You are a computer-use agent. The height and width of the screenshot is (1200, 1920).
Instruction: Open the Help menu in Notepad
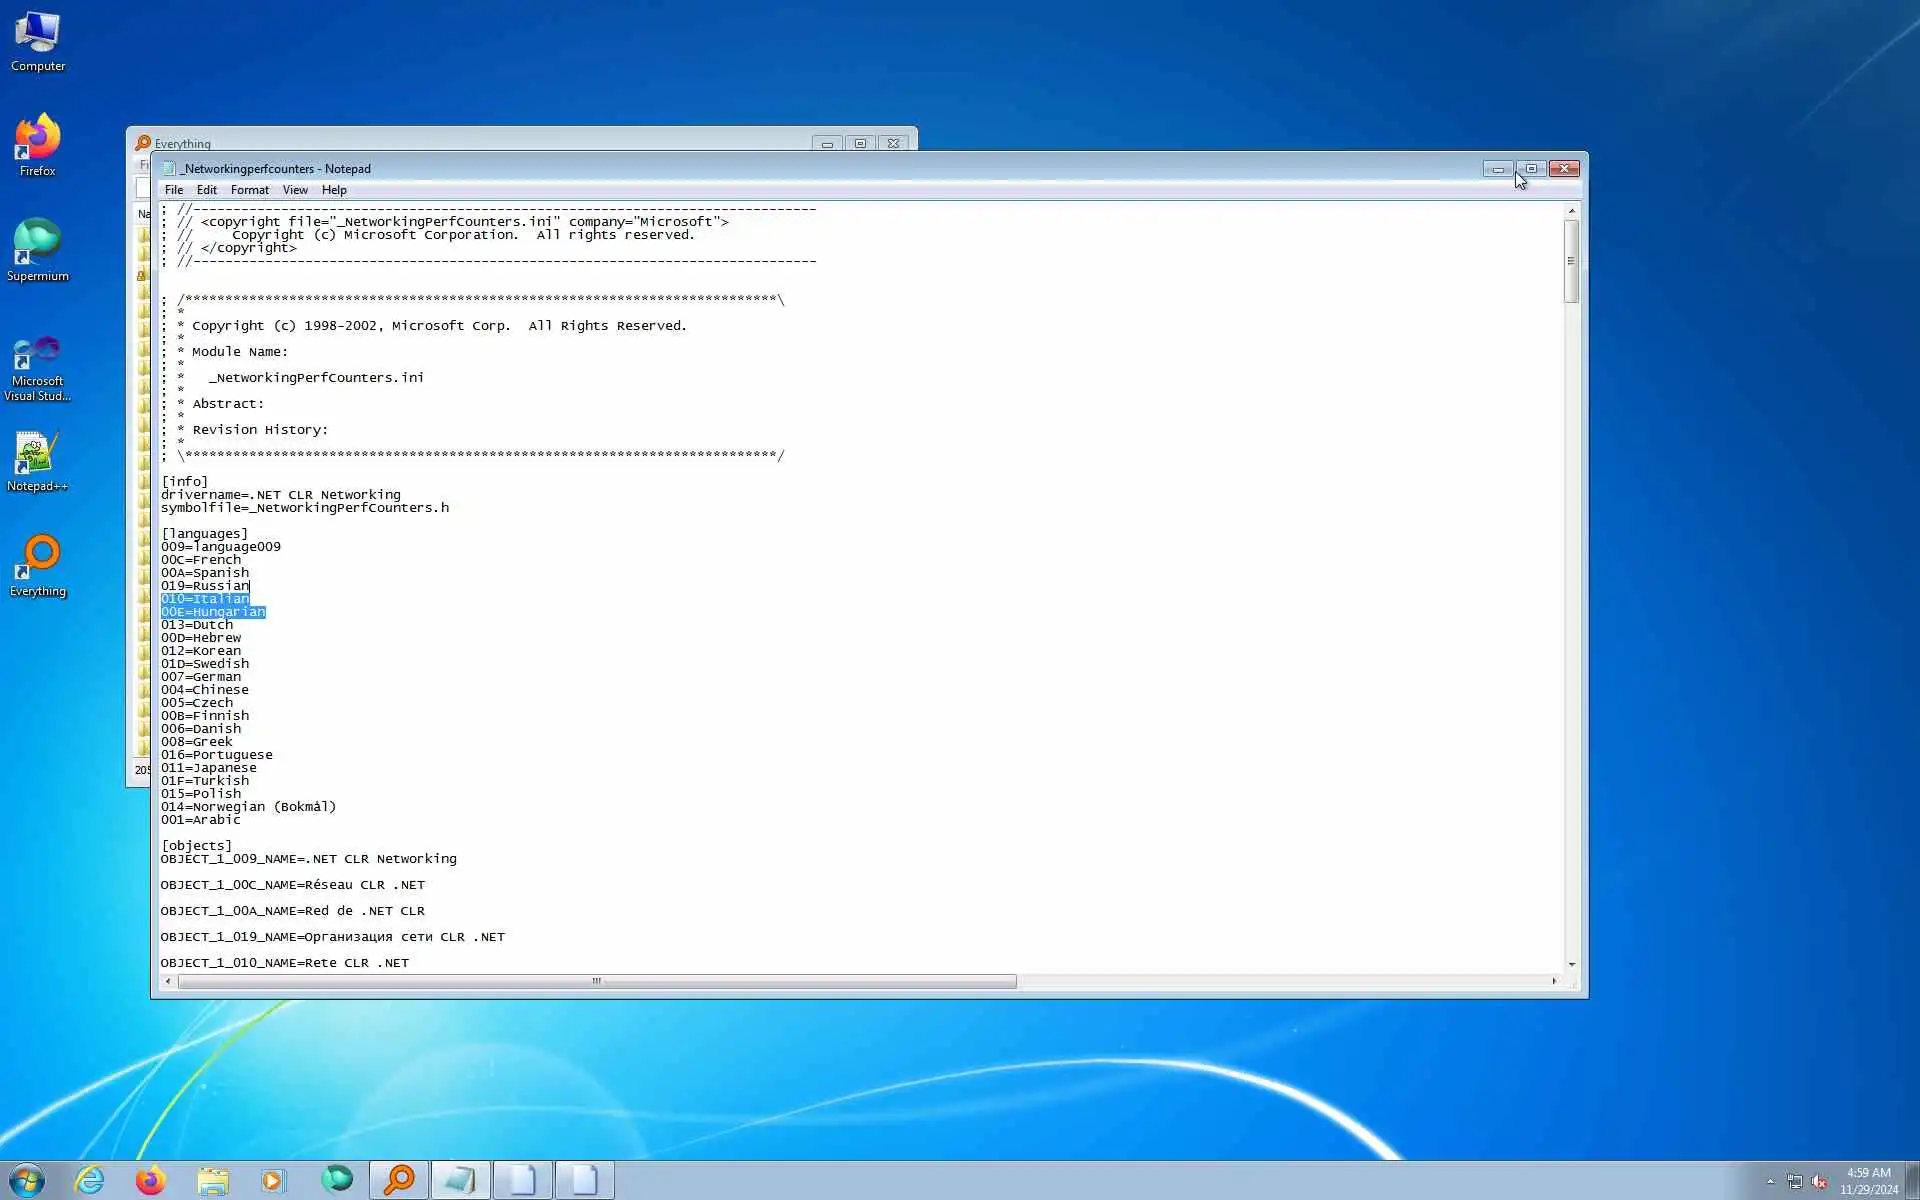pyautogui.click(x=334, y=190)
